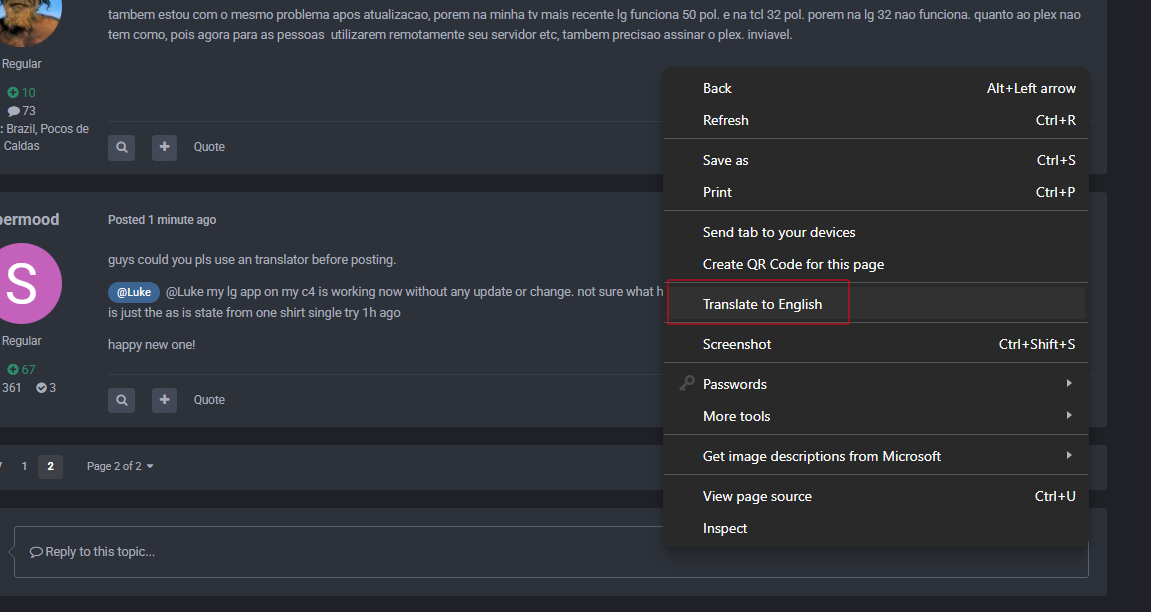Click the checkmark badge icon next to 3
Screen dimensions: 1151x612
[x=37, y=387]
